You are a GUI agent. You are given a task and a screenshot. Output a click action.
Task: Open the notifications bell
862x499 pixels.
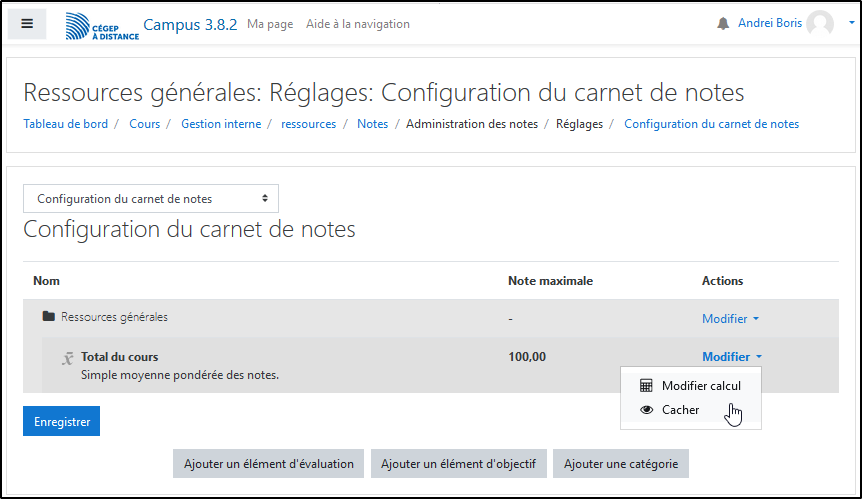tap(723, 24)
